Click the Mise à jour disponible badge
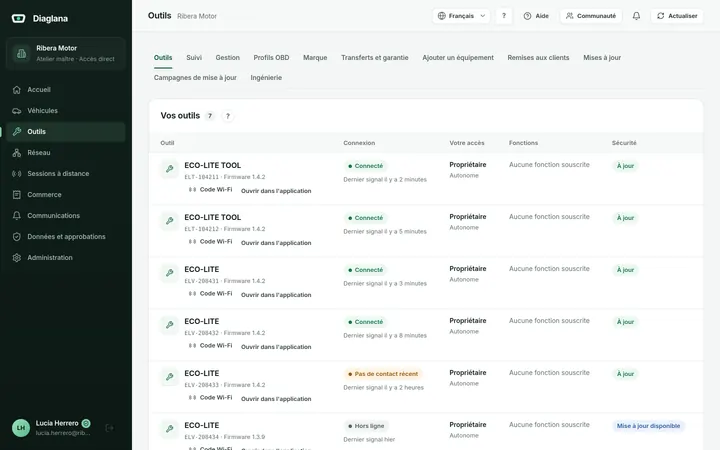 (648, 426)
